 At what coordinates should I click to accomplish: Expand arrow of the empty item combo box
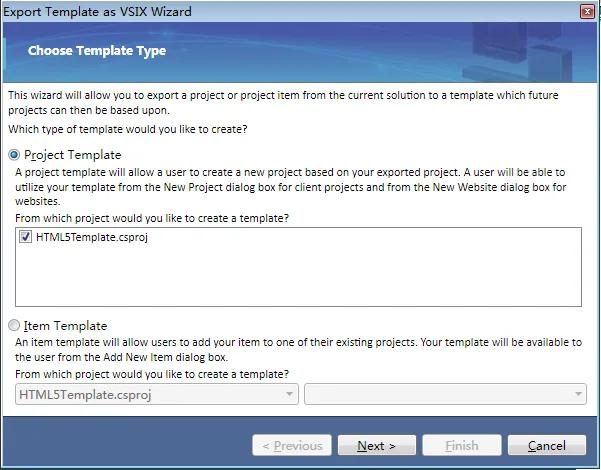coord(578,394)
